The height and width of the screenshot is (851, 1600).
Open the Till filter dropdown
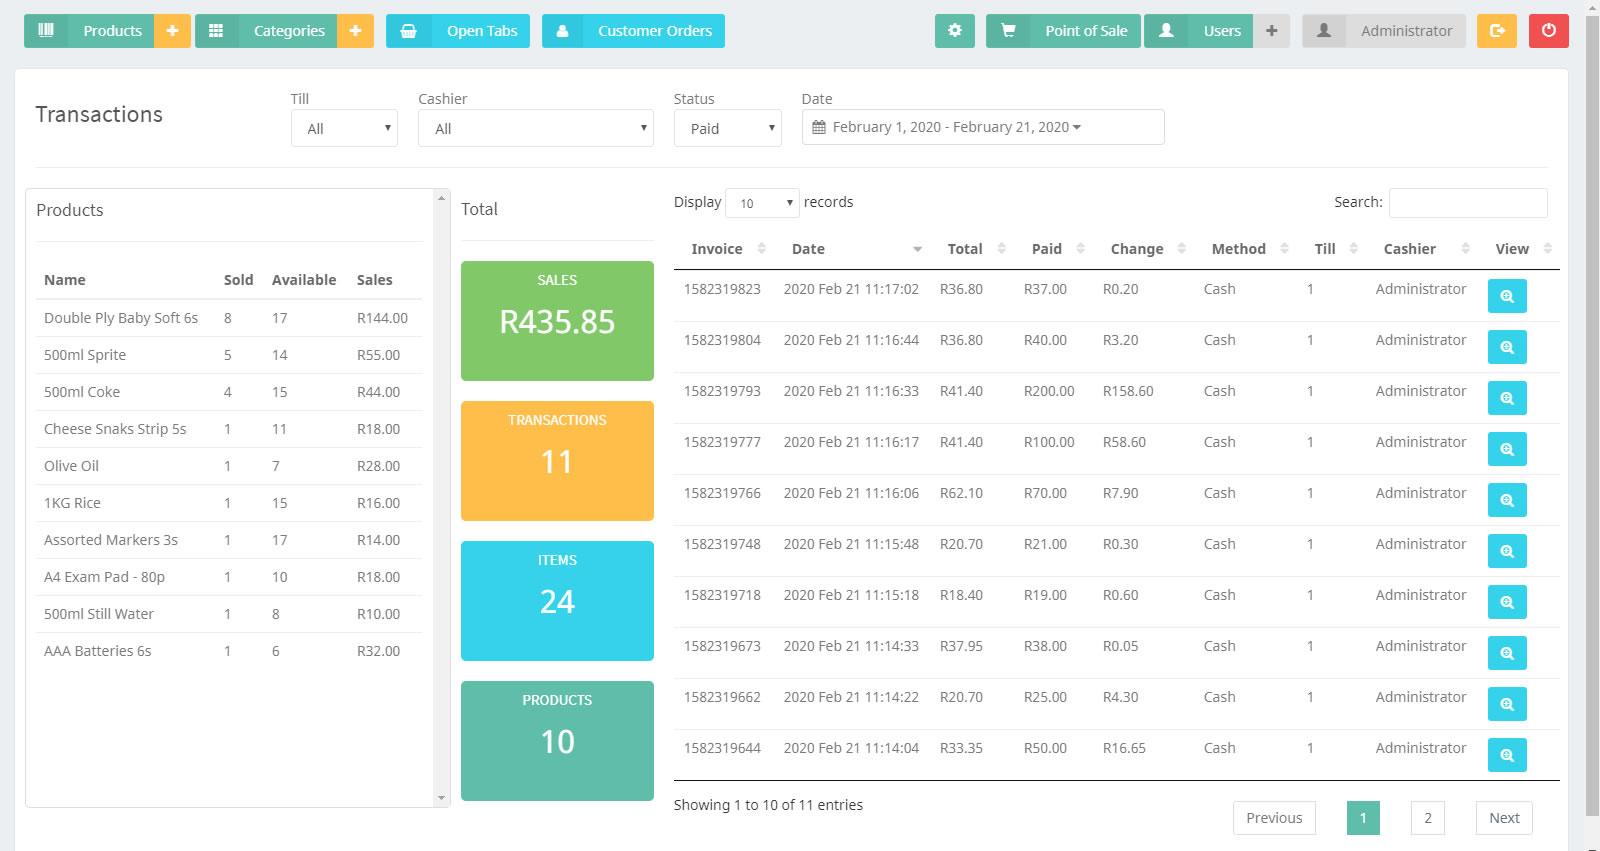(344, 129)
